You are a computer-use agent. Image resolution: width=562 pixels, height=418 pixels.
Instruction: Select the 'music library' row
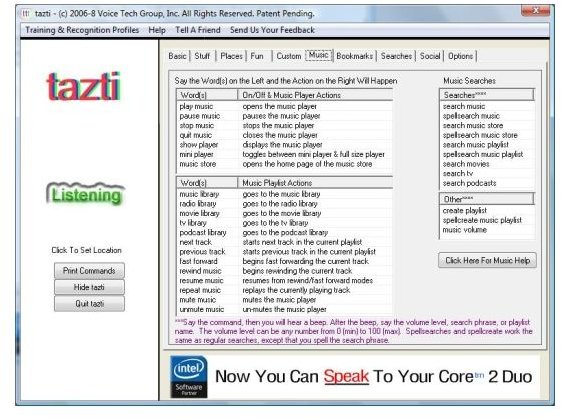(x=285, y=194)
